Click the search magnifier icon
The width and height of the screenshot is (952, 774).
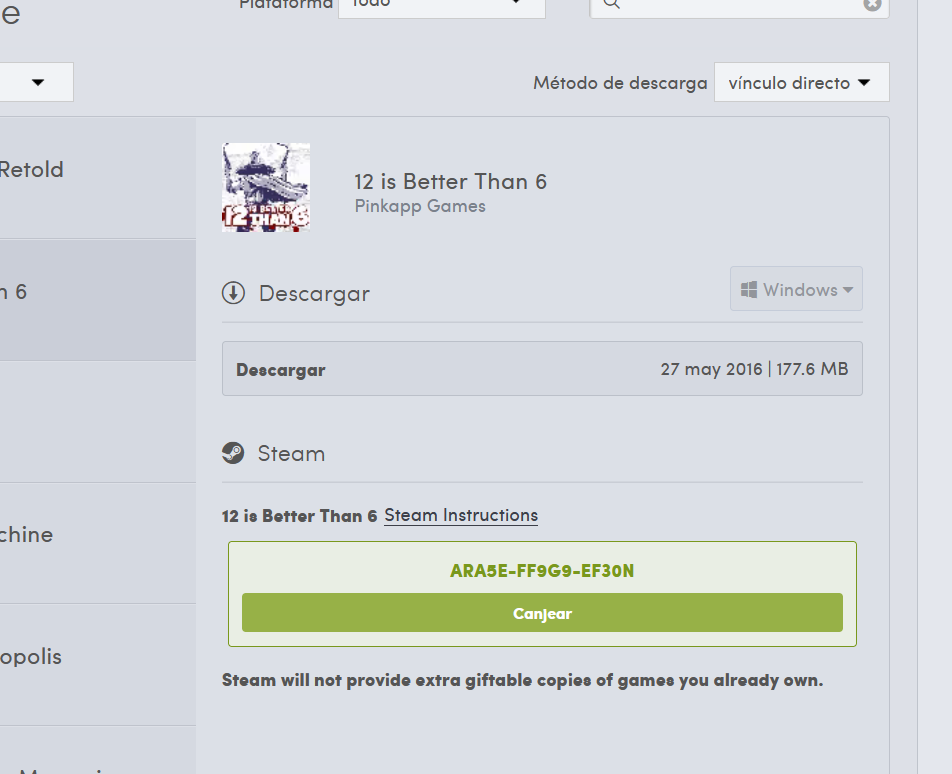pos(611,4)
